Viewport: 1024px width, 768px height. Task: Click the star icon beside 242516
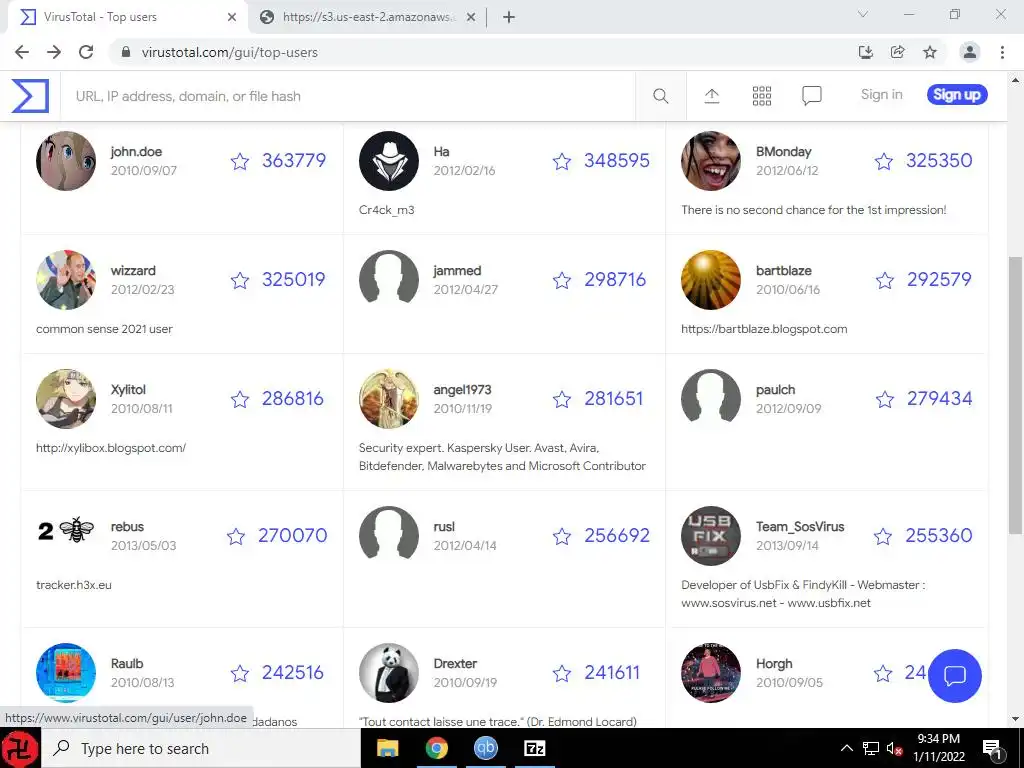[240, 673]
